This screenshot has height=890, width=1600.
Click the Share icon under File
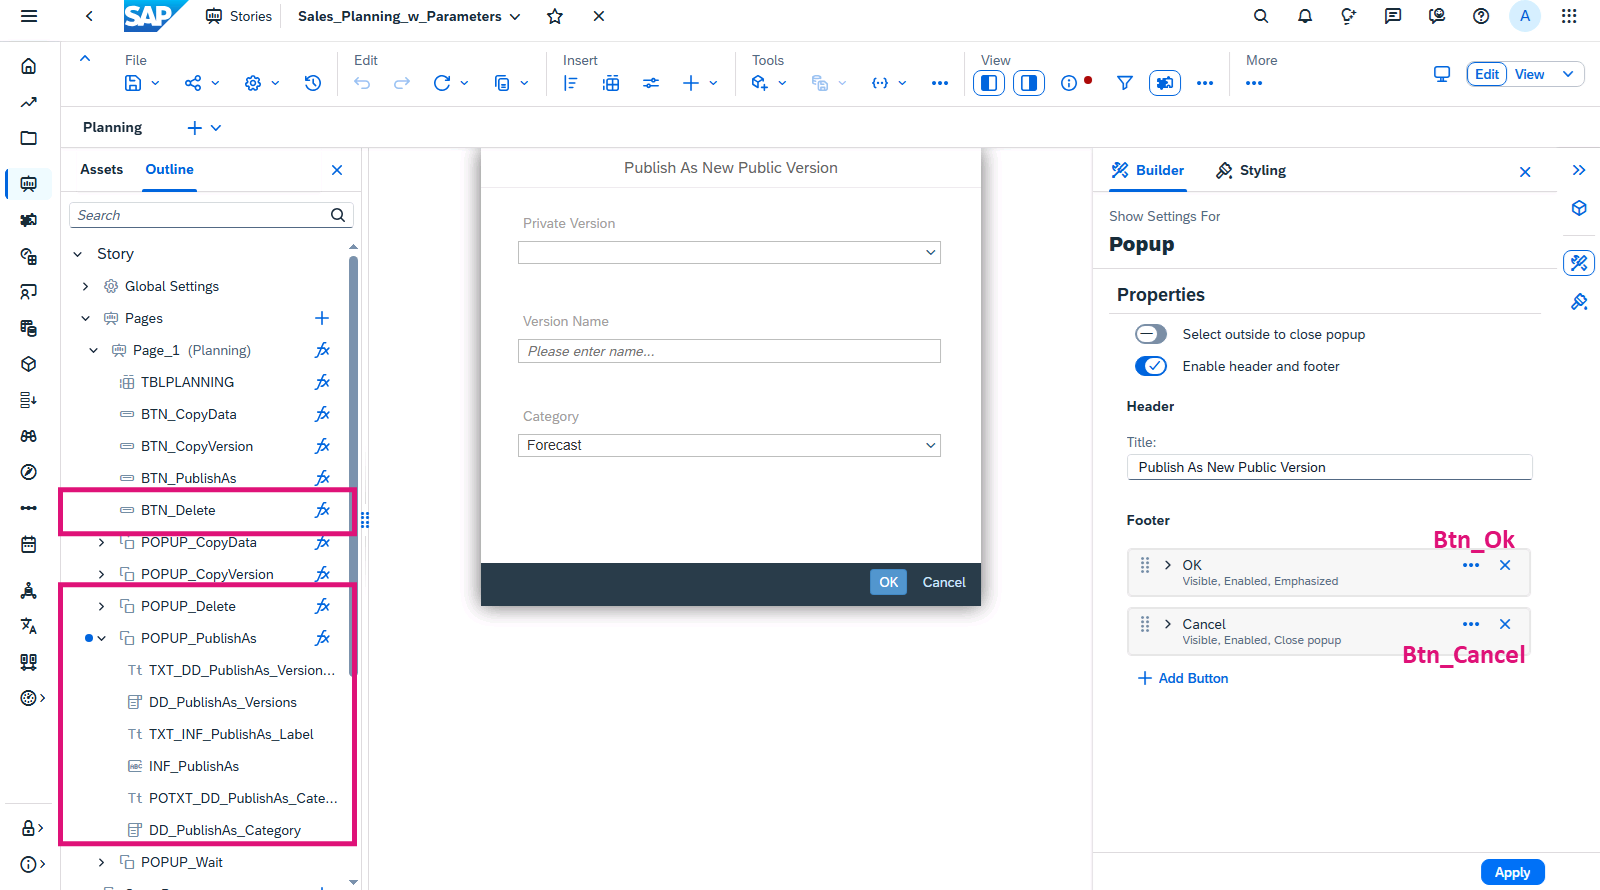point(193,83)
